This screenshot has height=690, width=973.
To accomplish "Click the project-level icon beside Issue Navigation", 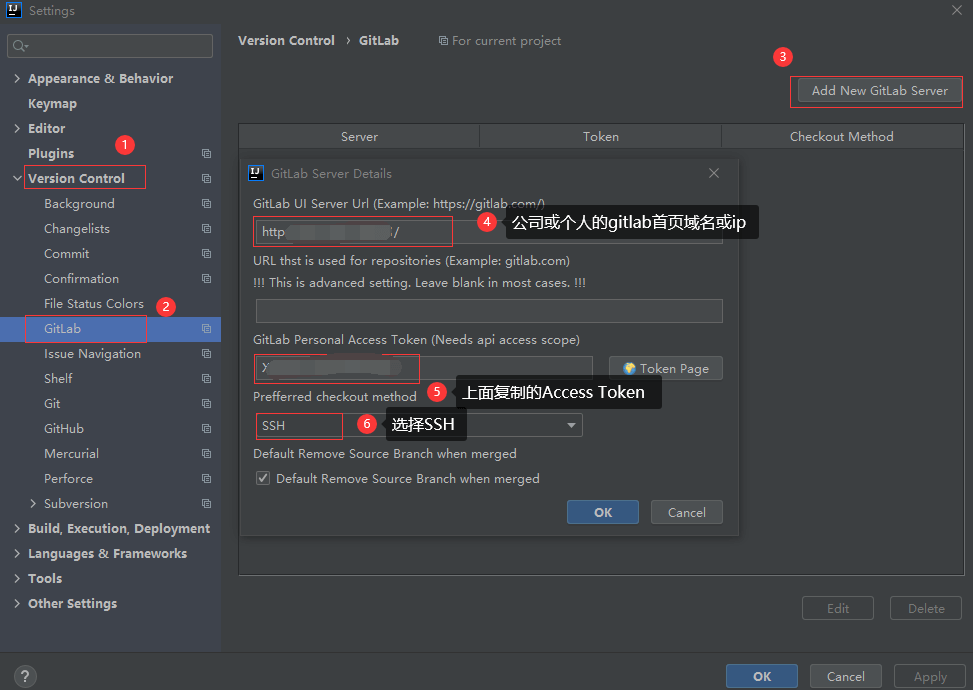I will [207, 354].
